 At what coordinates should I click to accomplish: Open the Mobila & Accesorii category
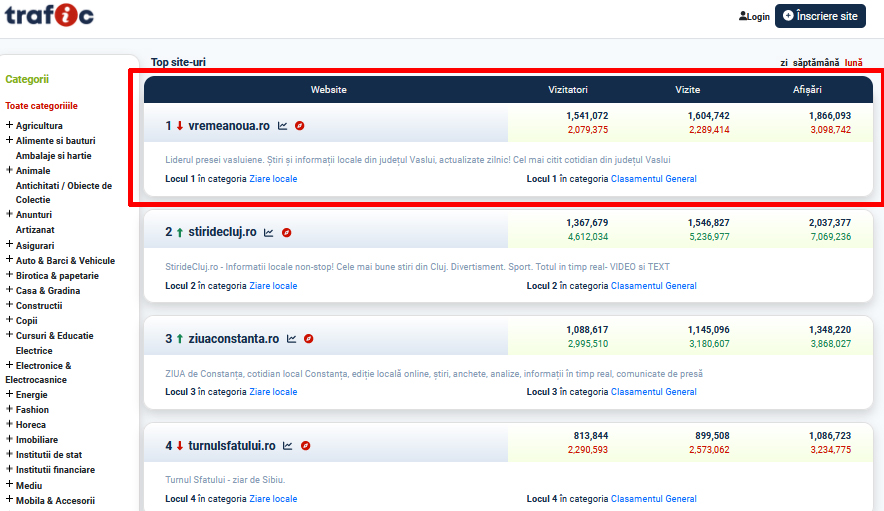55,501
